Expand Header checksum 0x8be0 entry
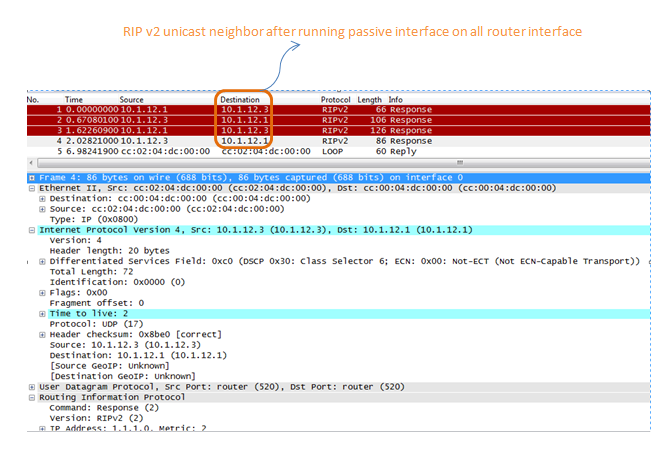 click(x=42, y=335)
